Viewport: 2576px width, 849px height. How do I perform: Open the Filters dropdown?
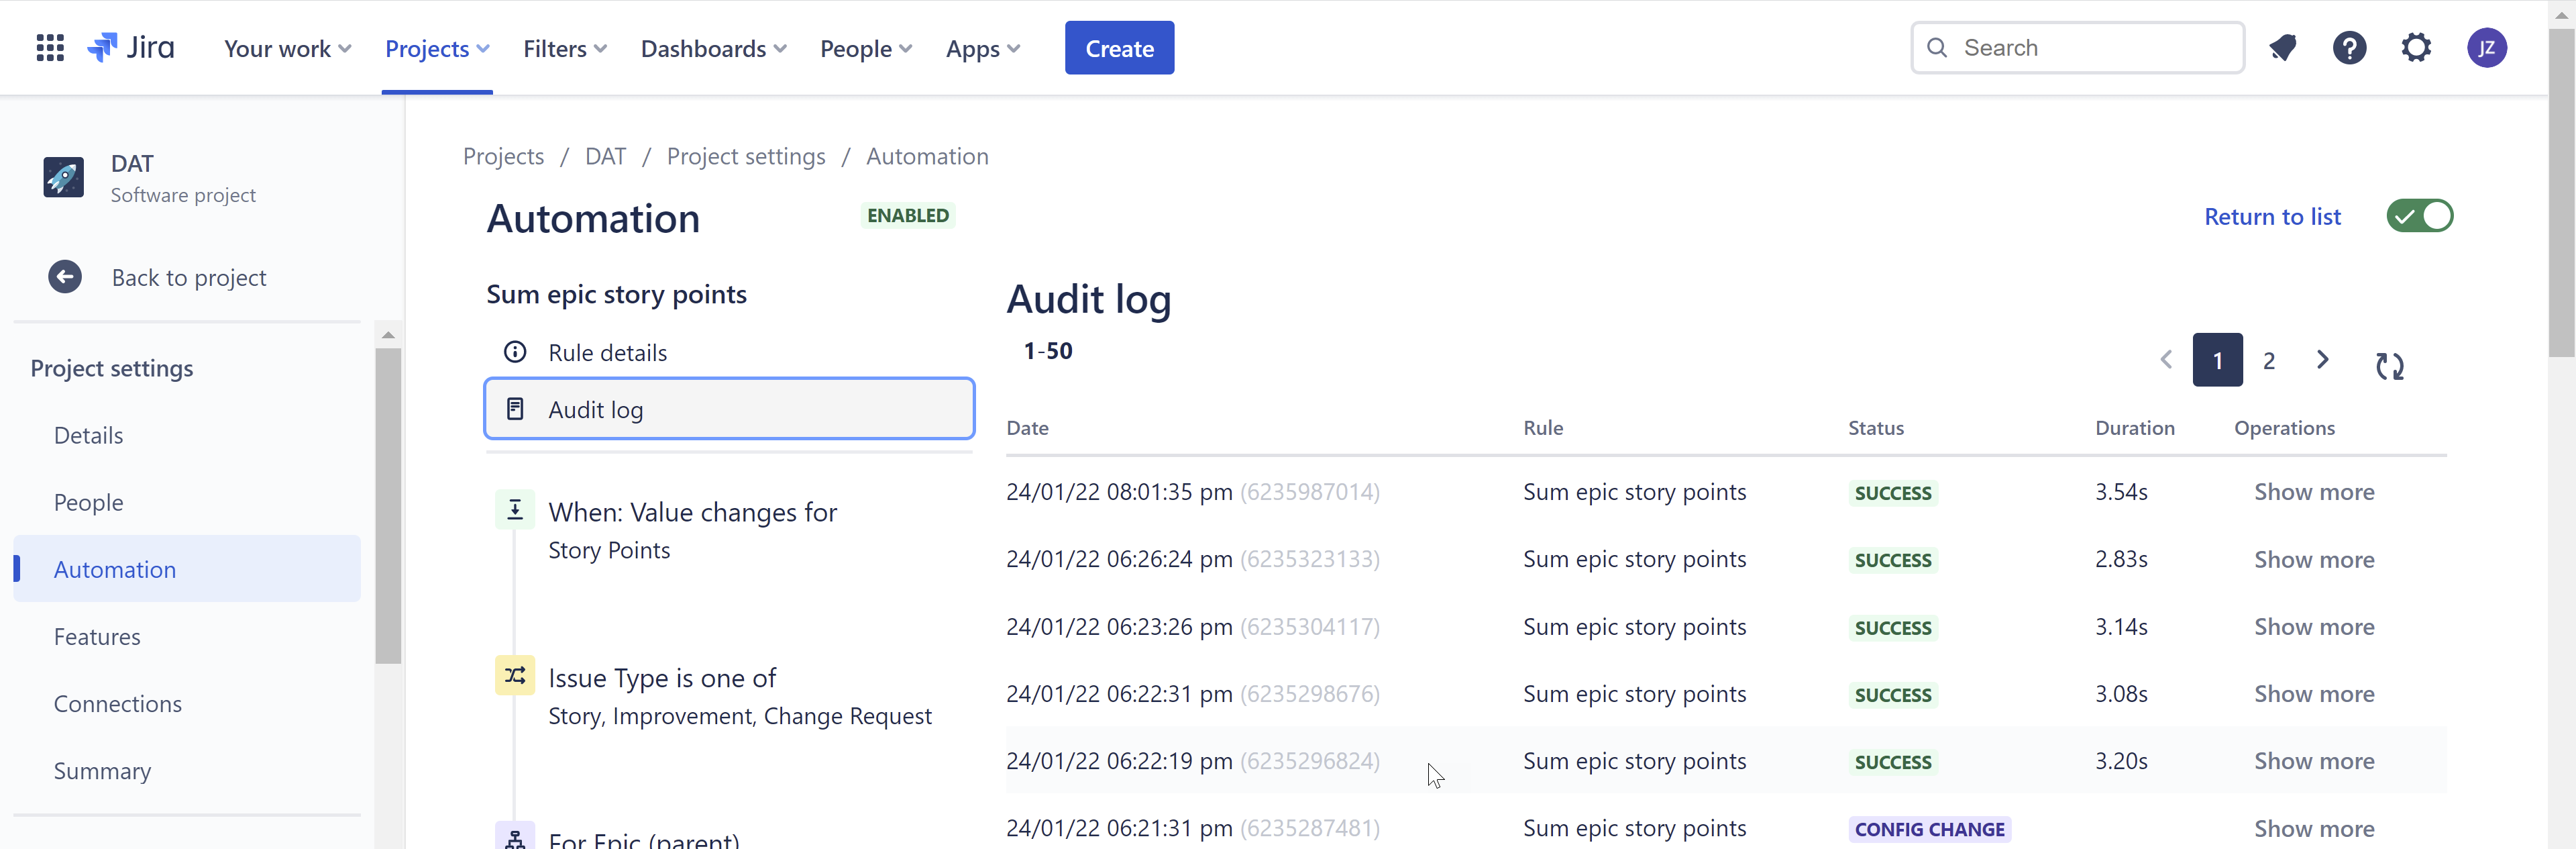[x=563, y=47]
